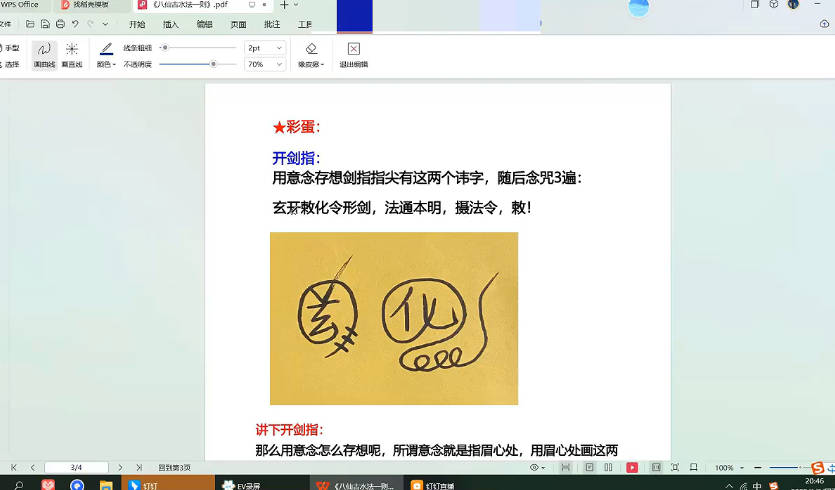
Task: Switch to hand tool mode
Action: point(11,48)
